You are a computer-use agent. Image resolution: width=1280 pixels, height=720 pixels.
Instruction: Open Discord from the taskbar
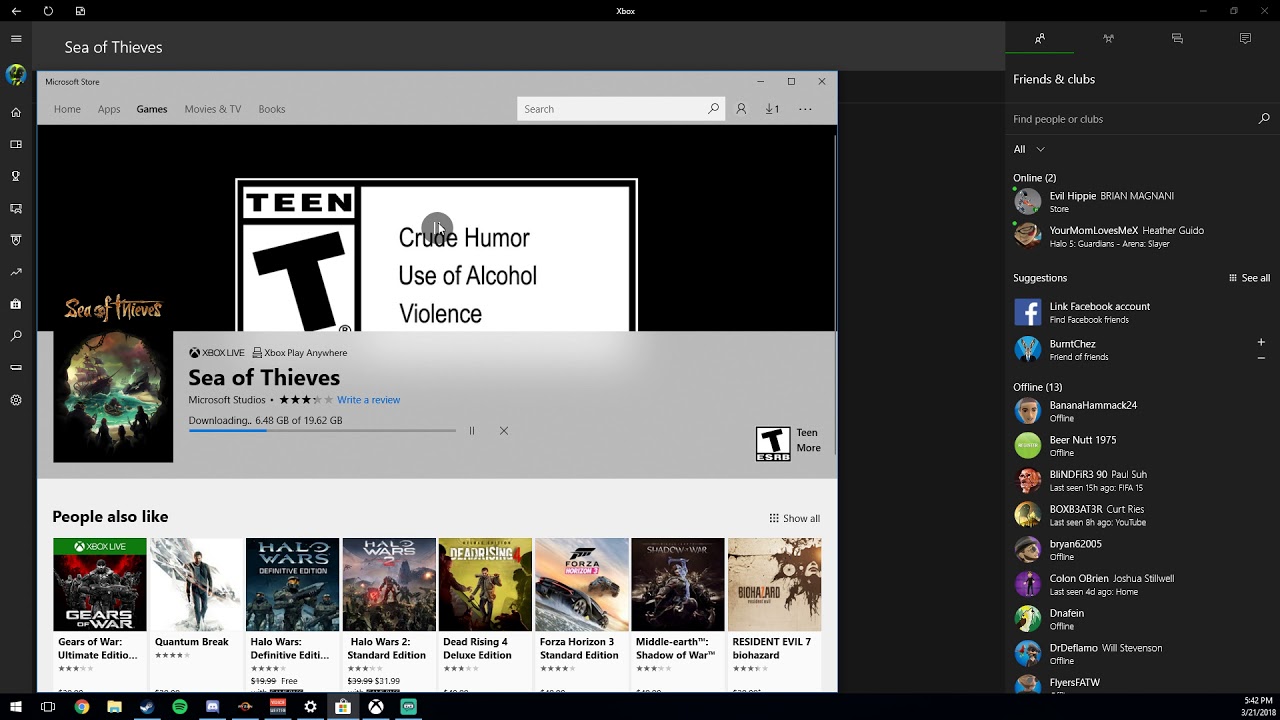click(x=212, y=706)
